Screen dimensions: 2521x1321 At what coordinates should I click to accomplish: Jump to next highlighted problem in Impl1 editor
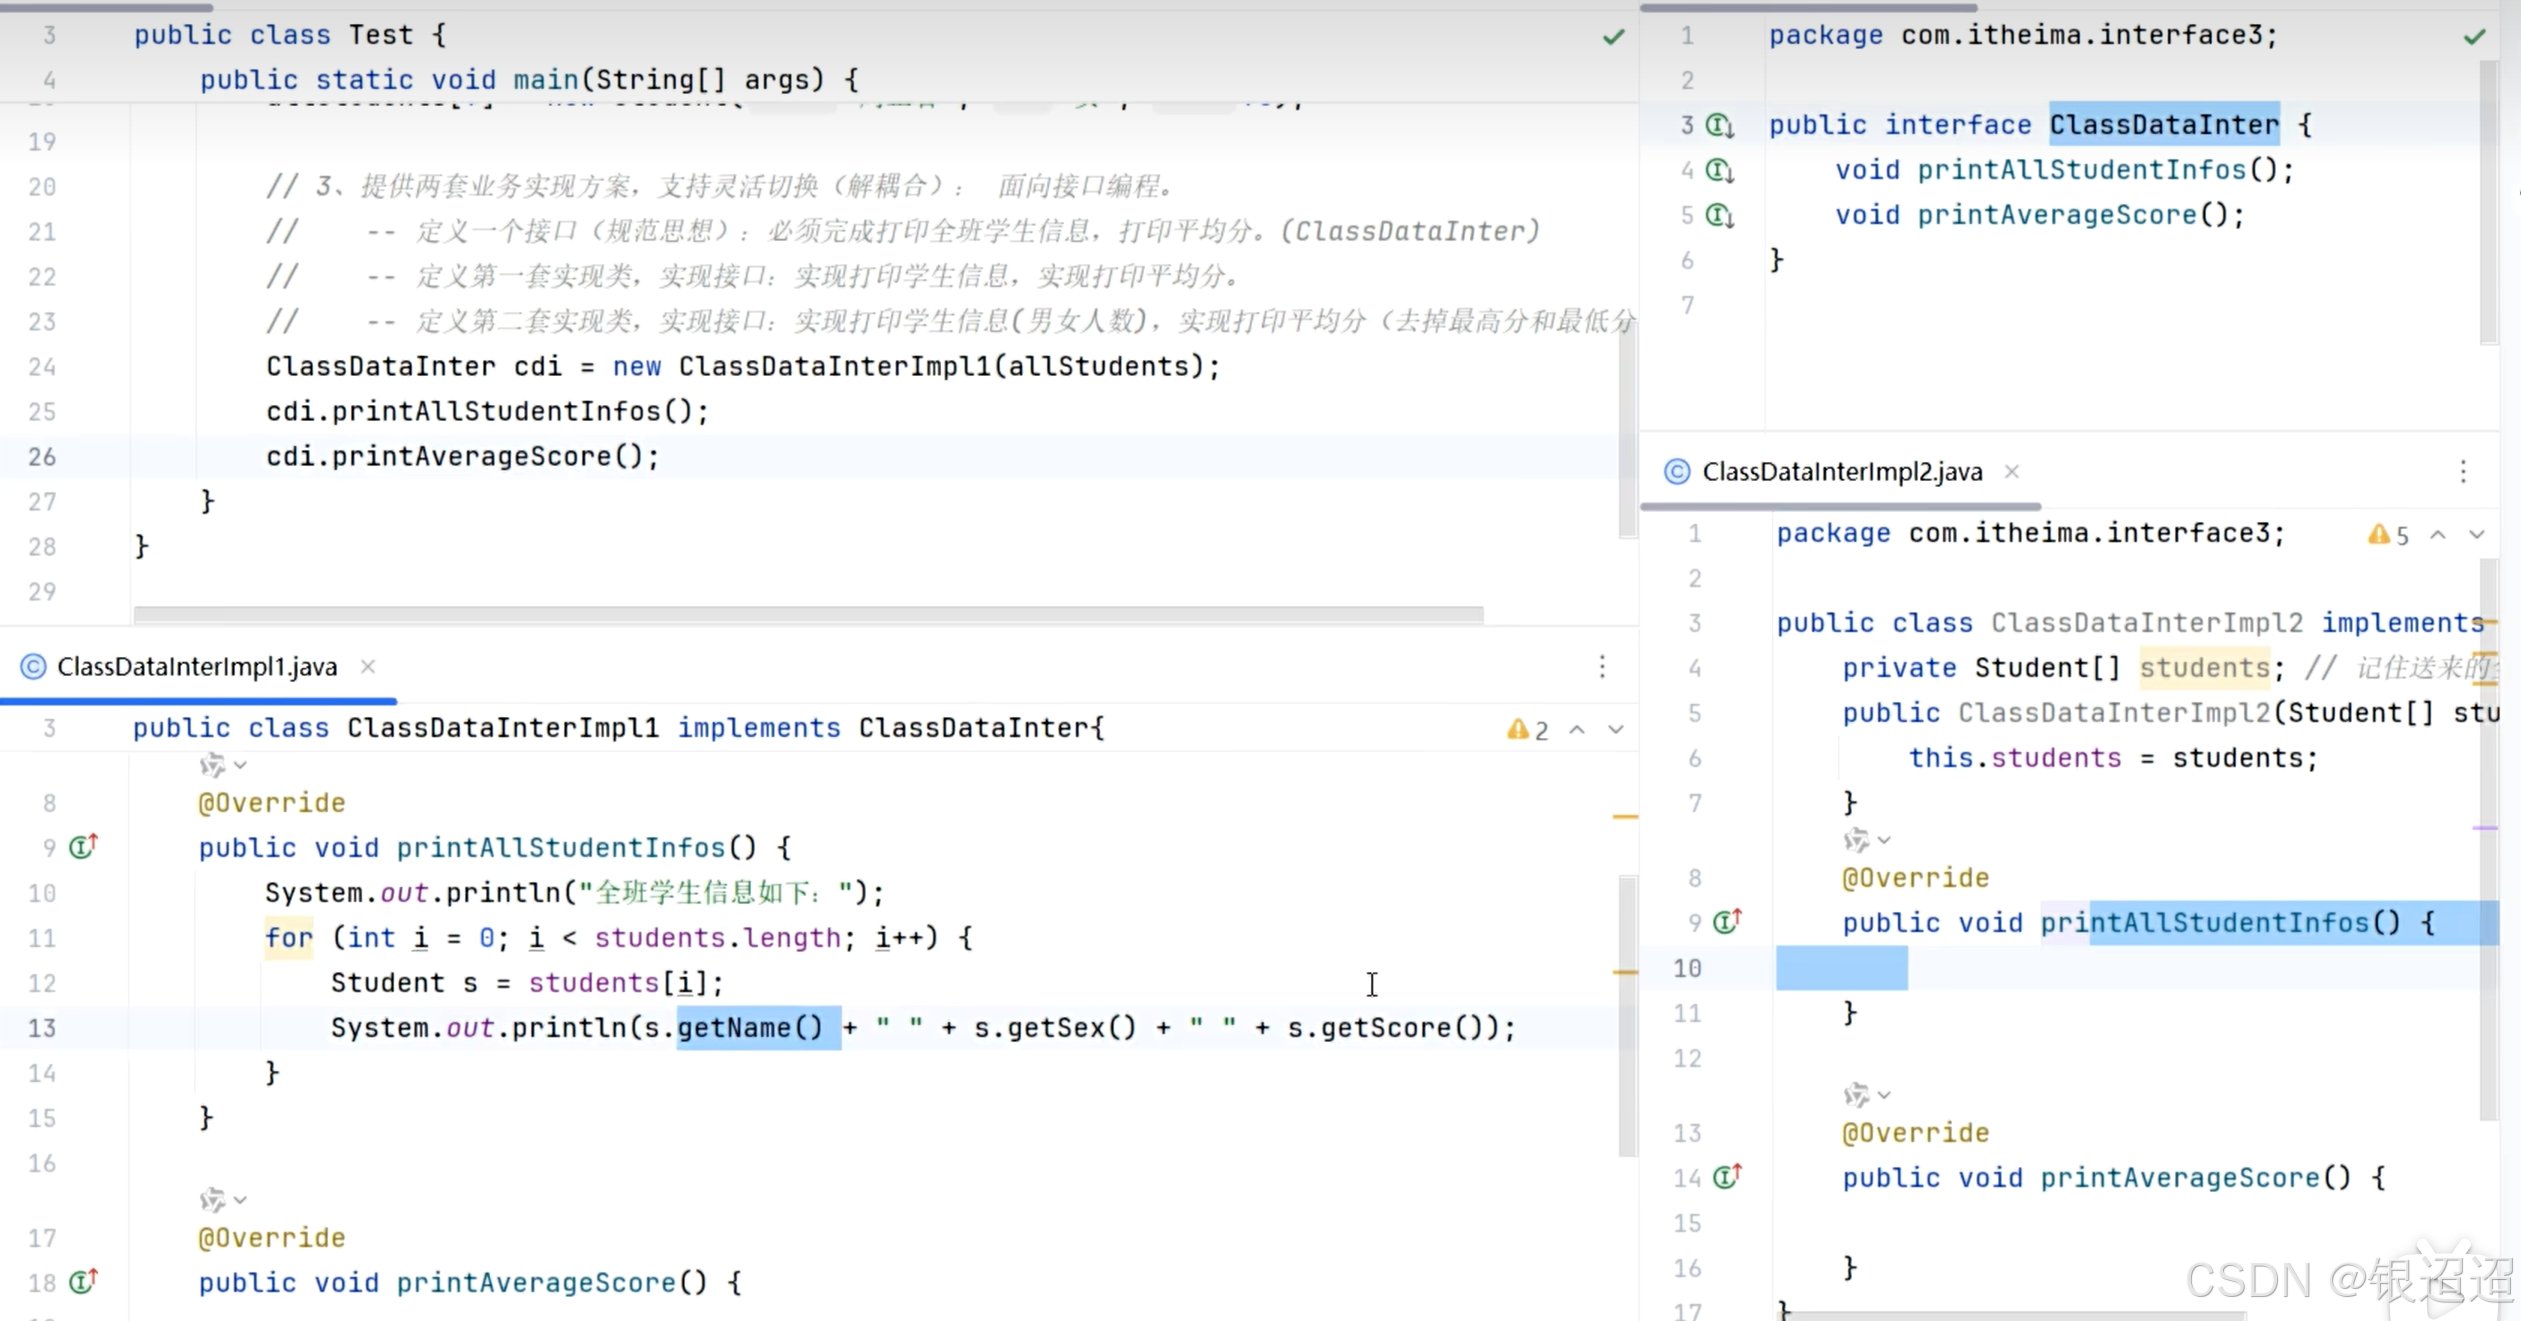[x=1616, y=730]
